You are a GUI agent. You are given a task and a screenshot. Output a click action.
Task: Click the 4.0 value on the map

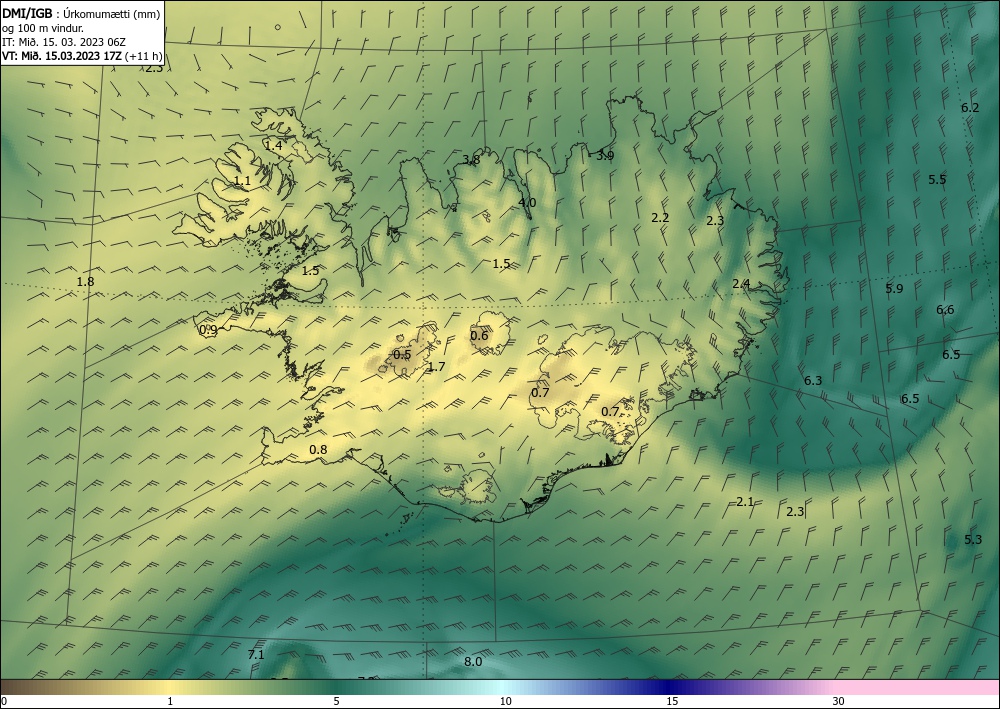pyautogui.click(x=527, y=203)
